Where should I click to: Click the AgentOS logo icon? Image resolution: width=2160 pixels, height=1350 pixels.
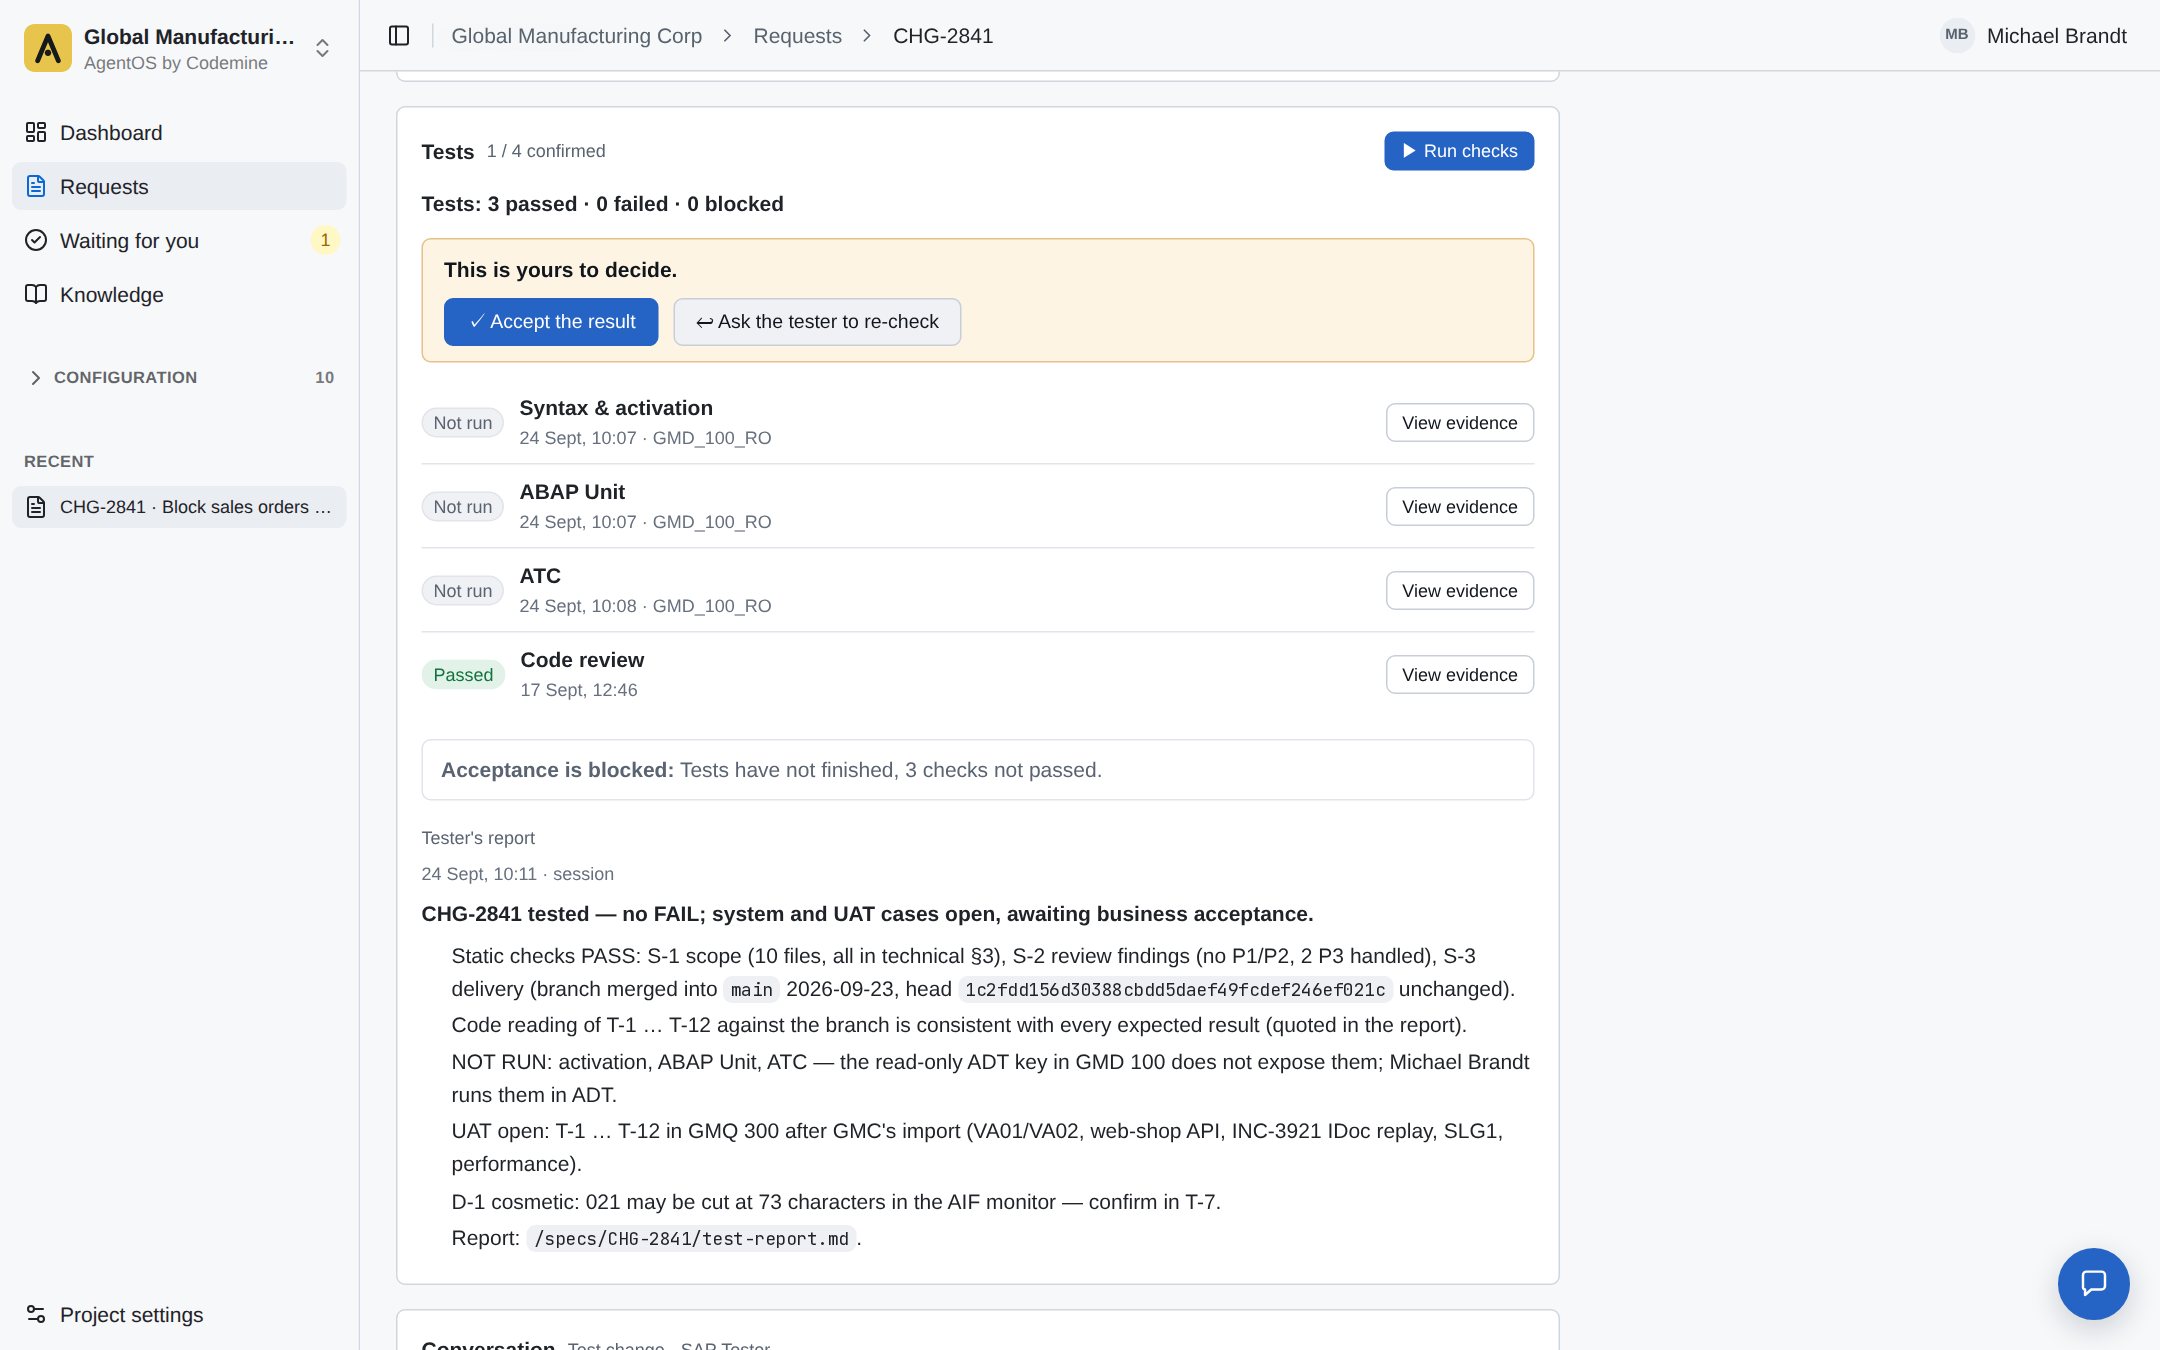(x=48, y=48)
